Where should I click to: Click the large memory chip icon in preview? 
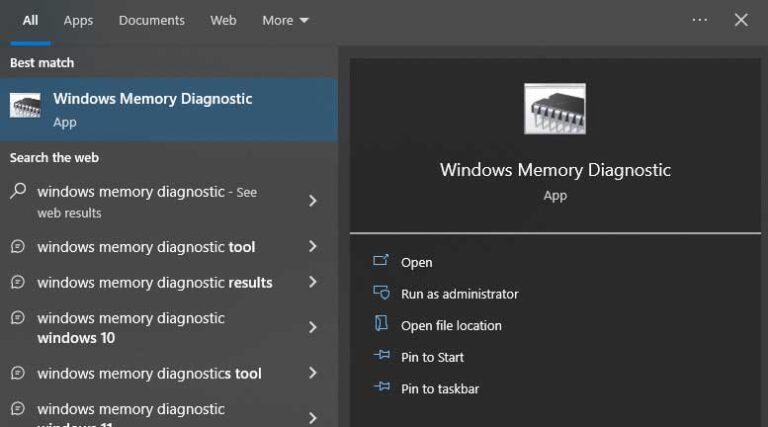554,109
